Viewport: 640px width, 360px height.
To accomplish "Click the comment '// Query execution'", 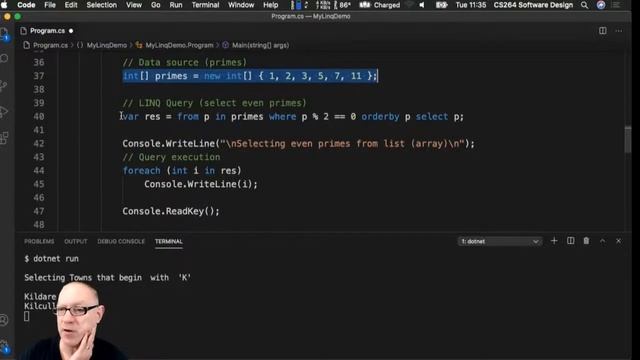I will point(171,157).
